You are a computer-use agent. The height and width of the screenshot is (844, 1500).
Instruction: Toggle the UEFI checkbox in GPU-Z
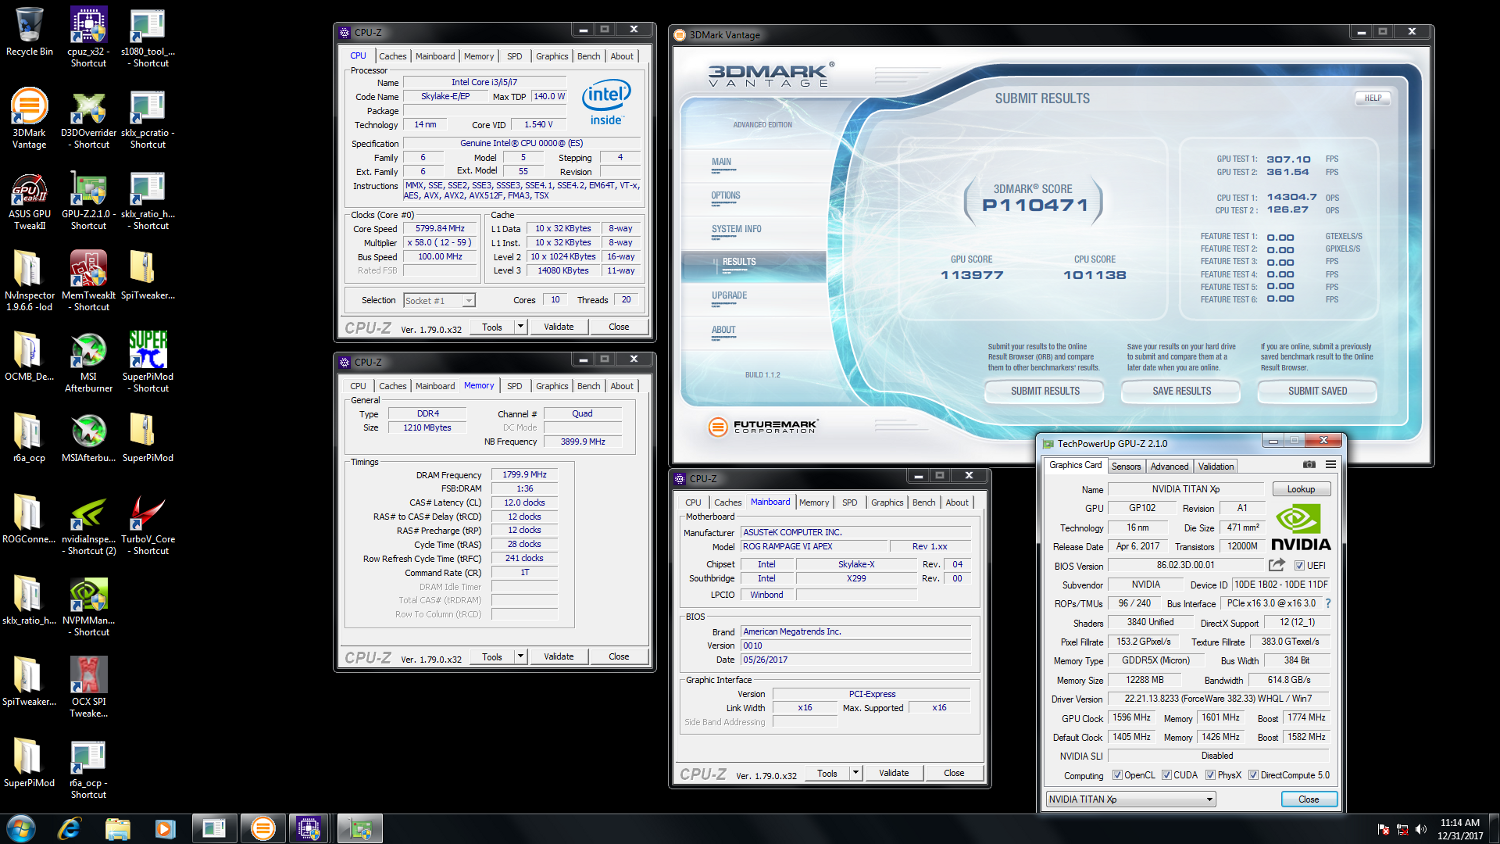[1300, 566]
